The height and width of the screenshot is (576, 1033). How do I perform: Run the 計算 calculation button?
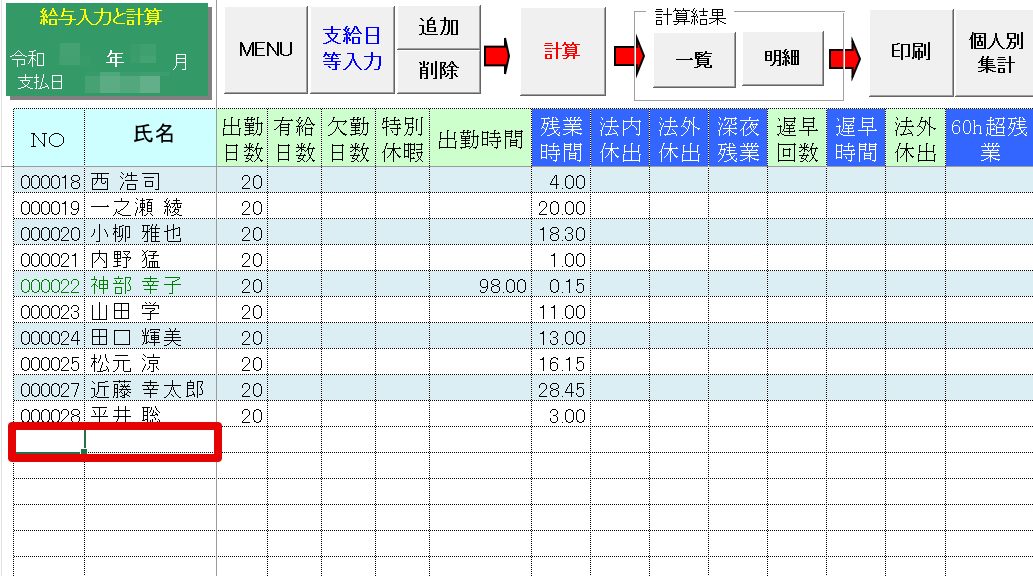click(x=562, y=50)
